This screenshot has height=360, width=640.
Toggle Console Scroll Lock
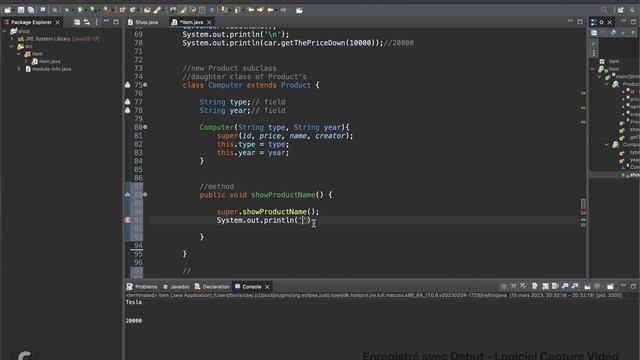[545, 287]
